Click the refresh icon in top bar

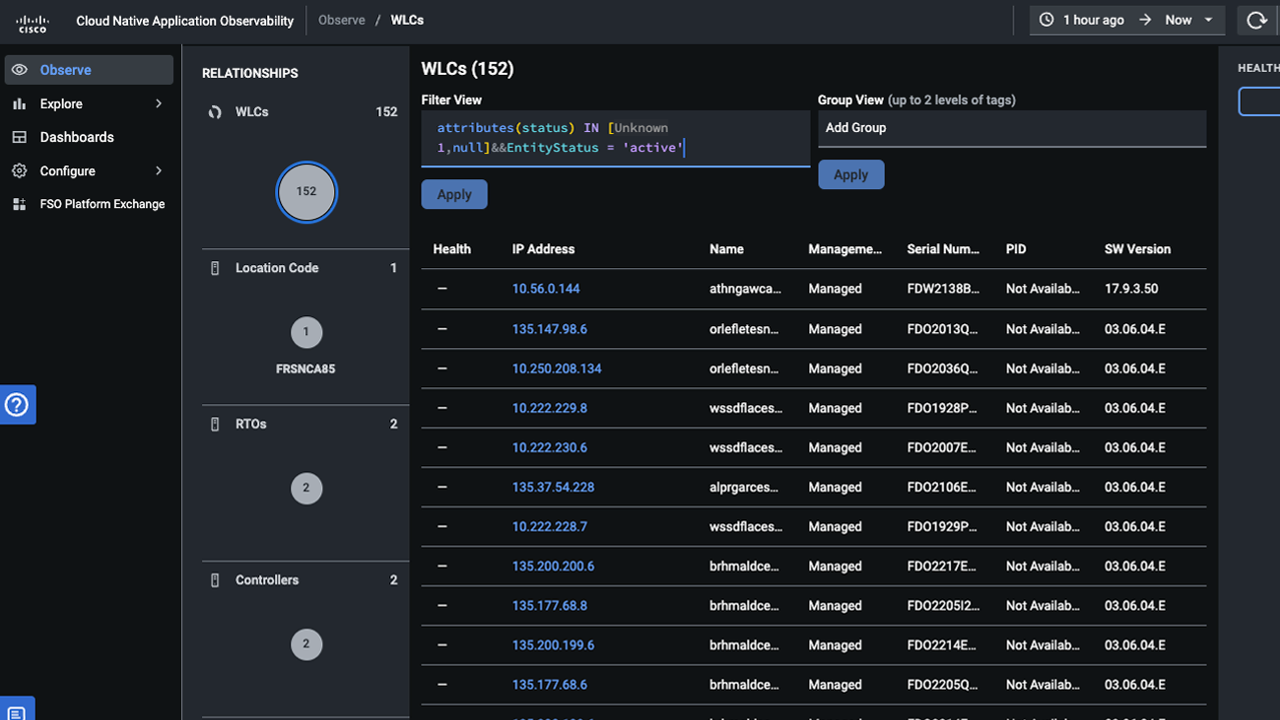pyautogui.click(x=1256, y=20)
